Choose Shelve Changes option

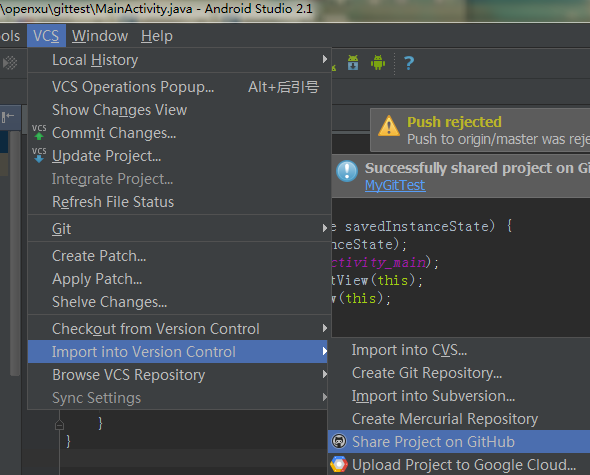point(179,302)
